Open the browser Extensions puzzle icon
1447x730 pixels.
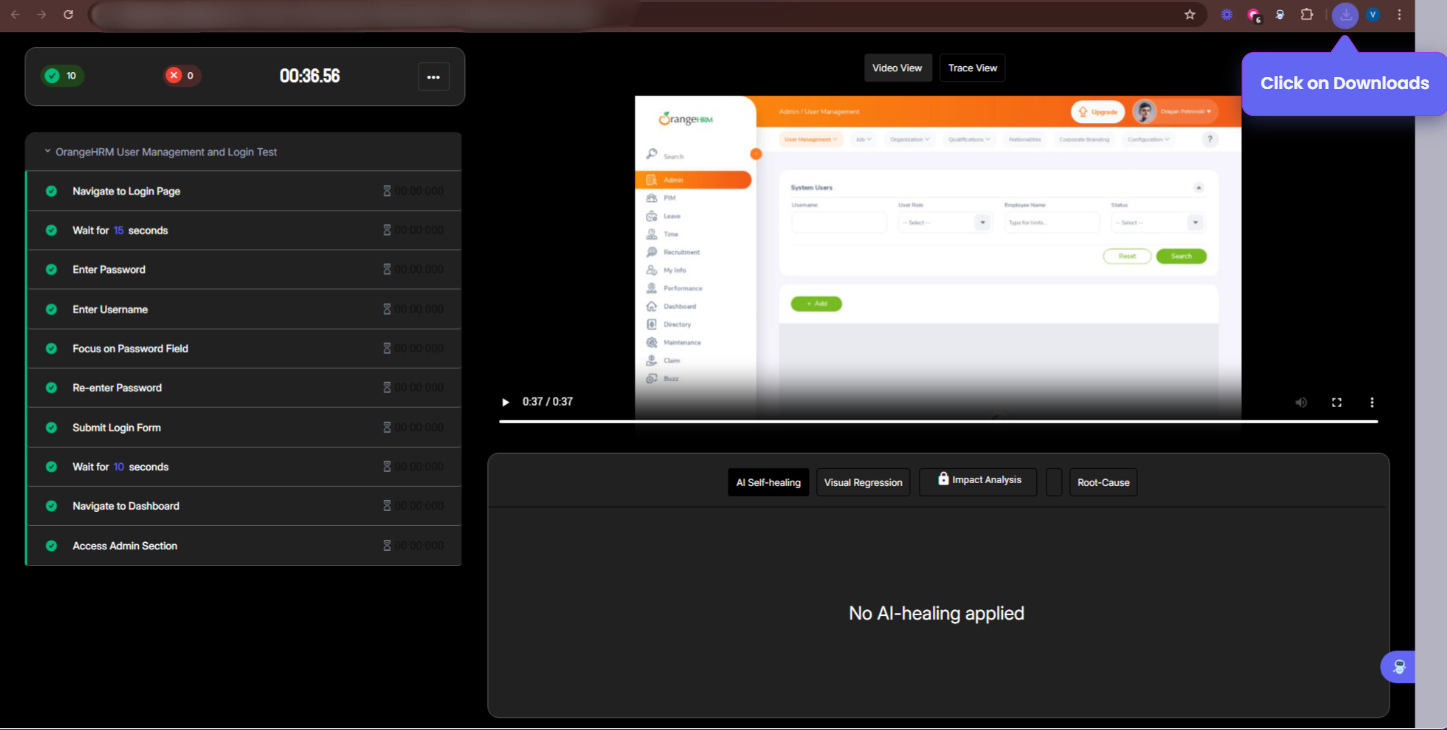point(1306,15)
